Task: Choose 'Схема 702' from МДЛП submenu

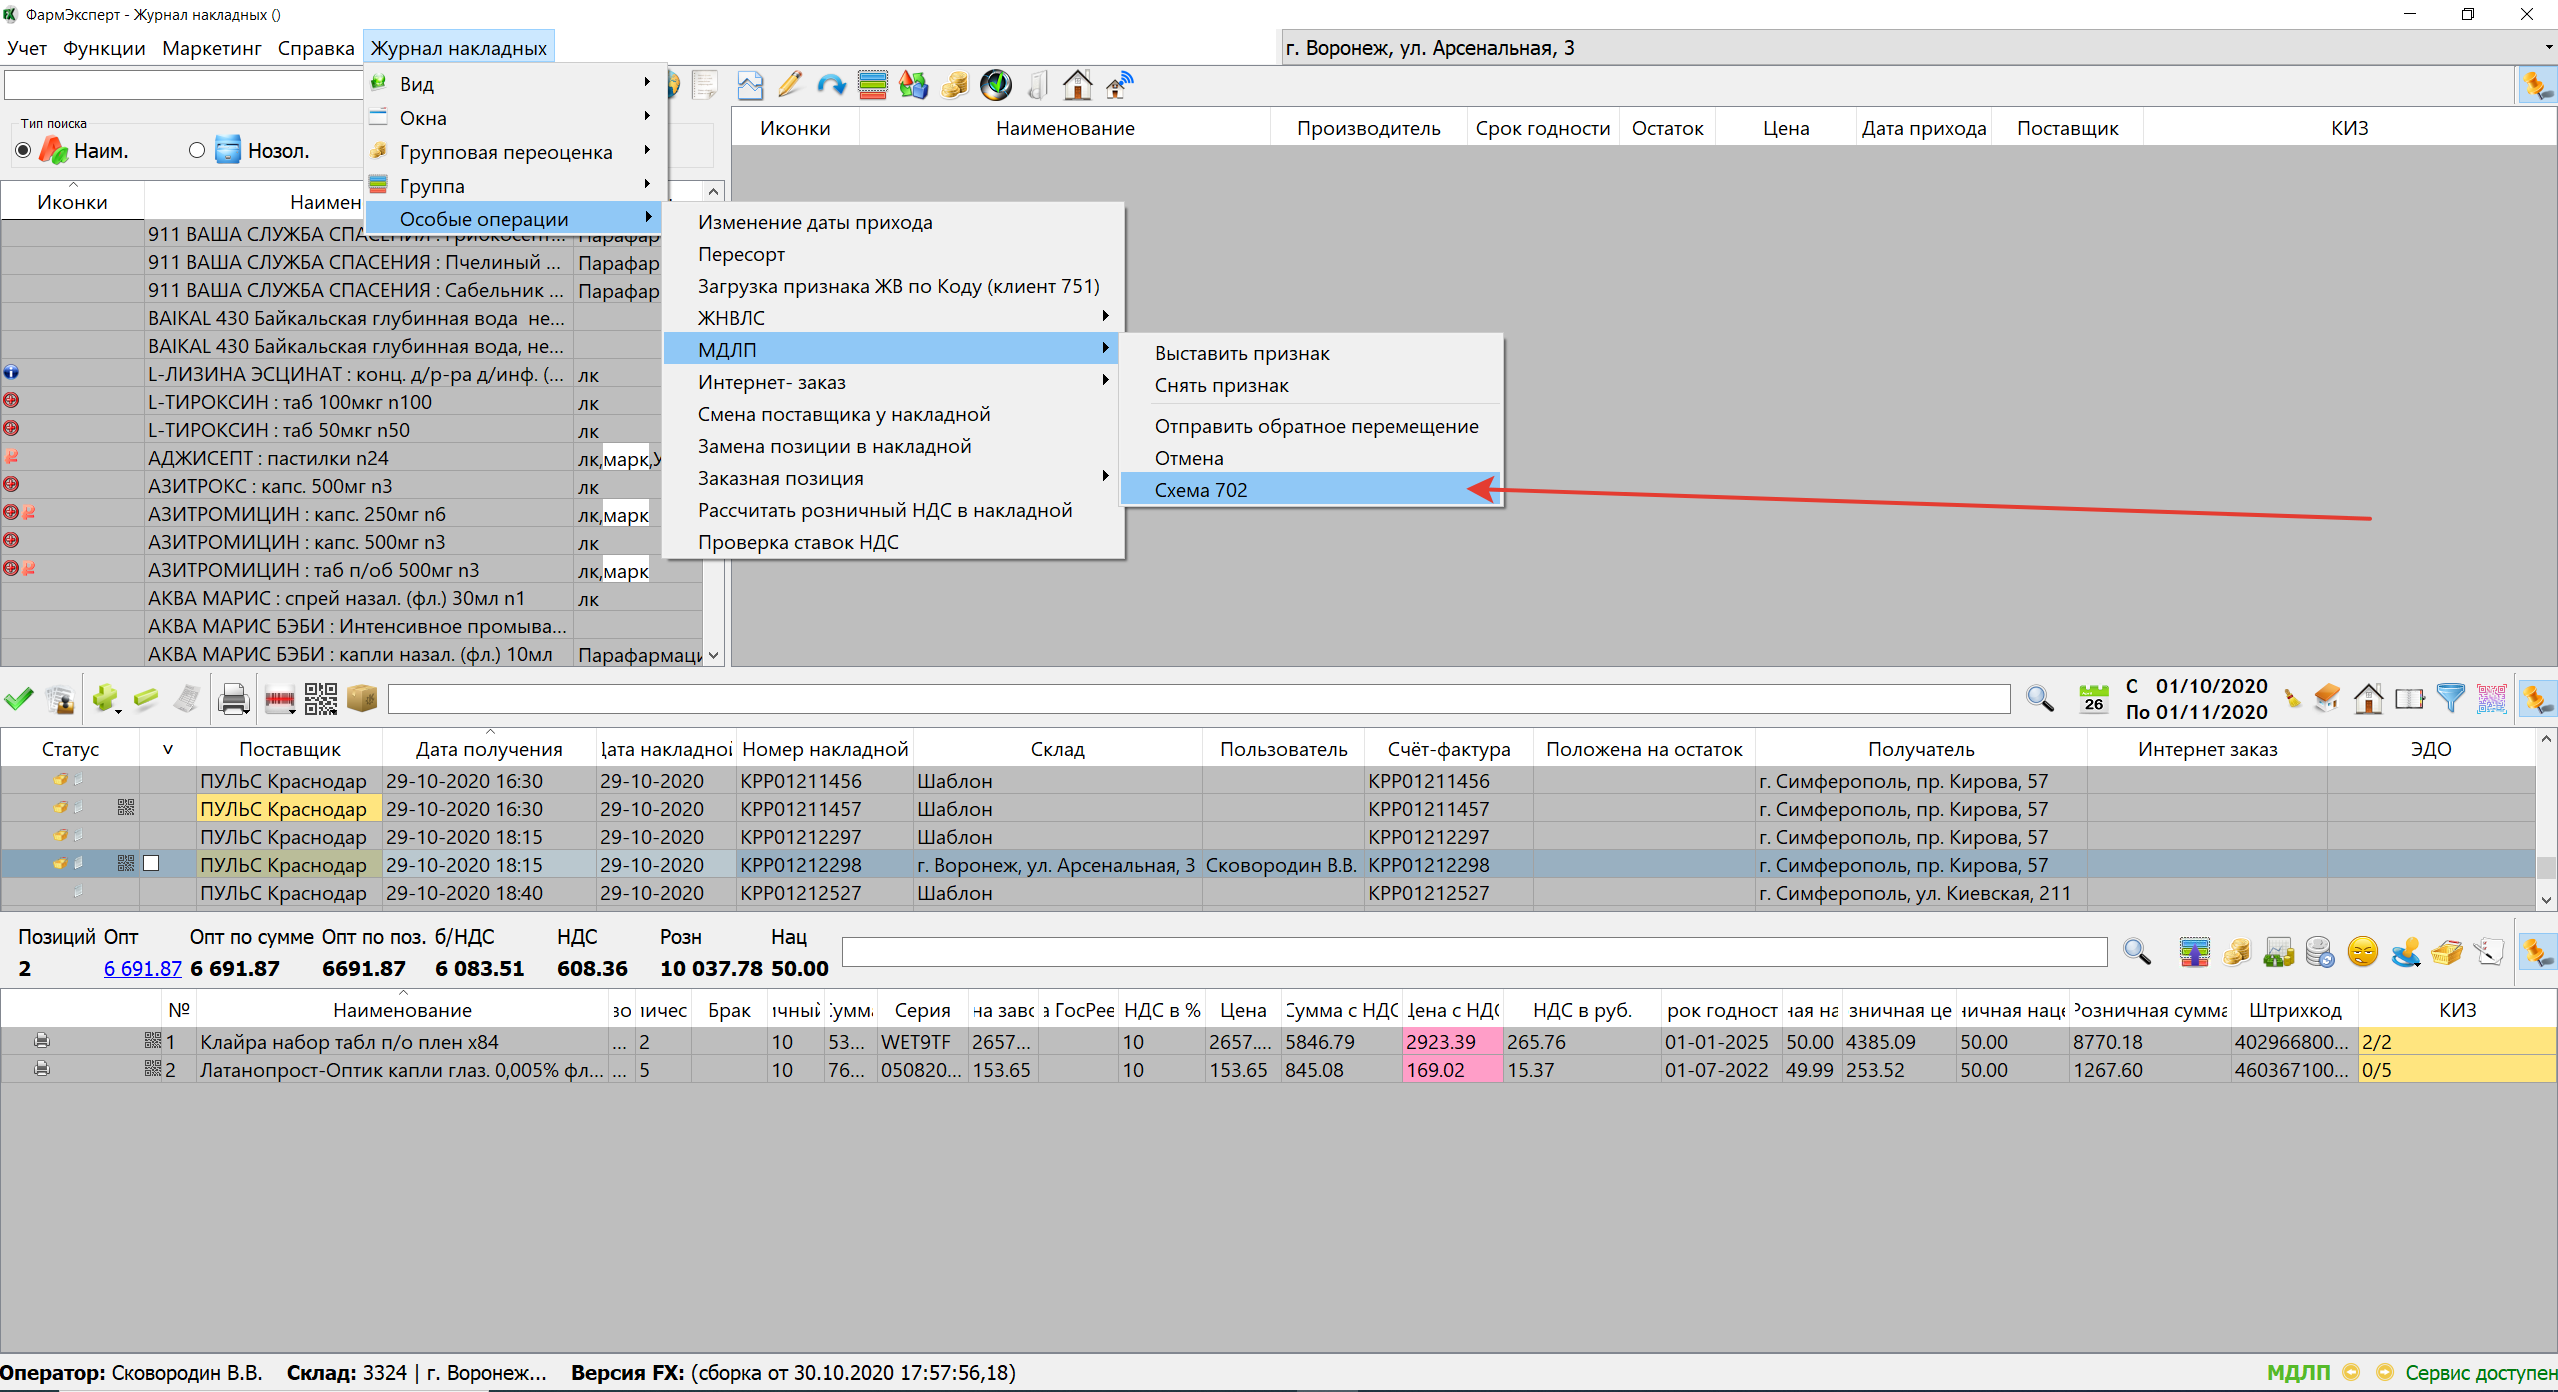Action: pos(1201,490)
